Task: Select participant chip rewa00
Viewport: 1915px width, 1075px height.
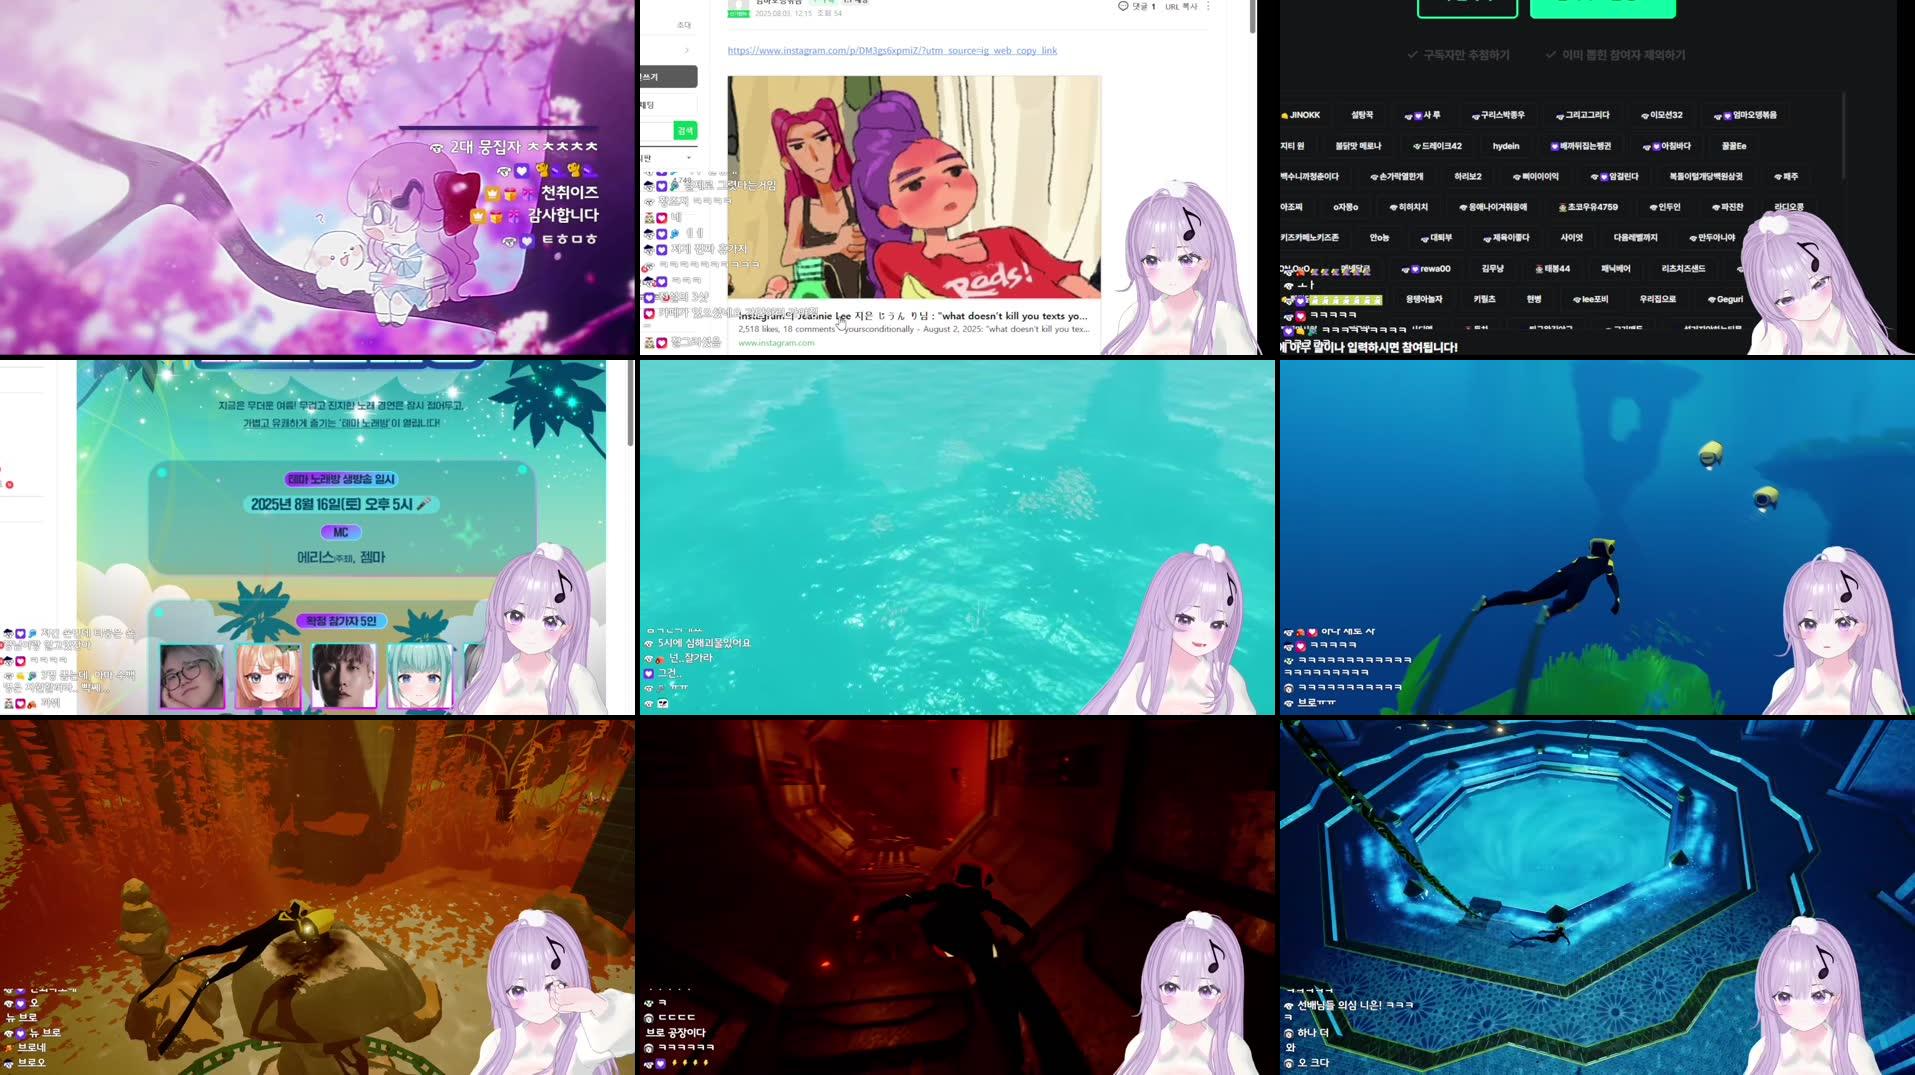Action: 1426,269
